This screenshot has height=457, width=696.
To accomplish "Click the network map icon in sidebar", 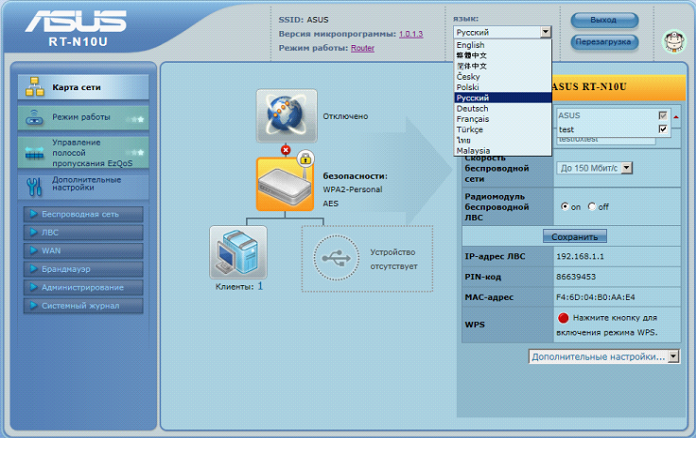I will click(34, 87).
